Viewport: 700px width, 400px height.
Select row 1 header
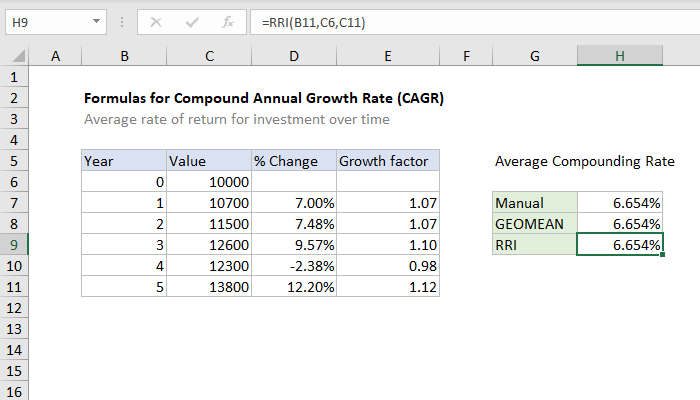pos(14,77)
